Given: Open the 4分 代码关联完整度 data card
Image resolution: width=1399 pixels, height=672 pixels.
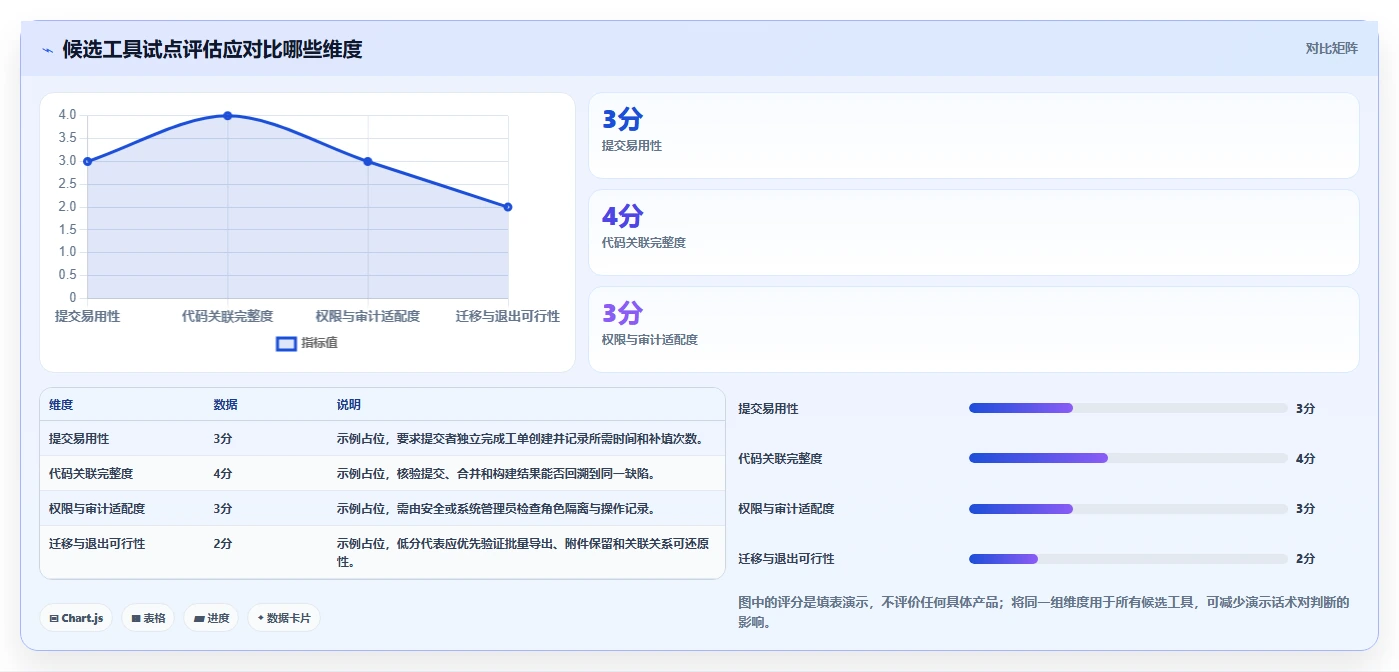Looking at the screenshot, I should (x=974, y=232).
